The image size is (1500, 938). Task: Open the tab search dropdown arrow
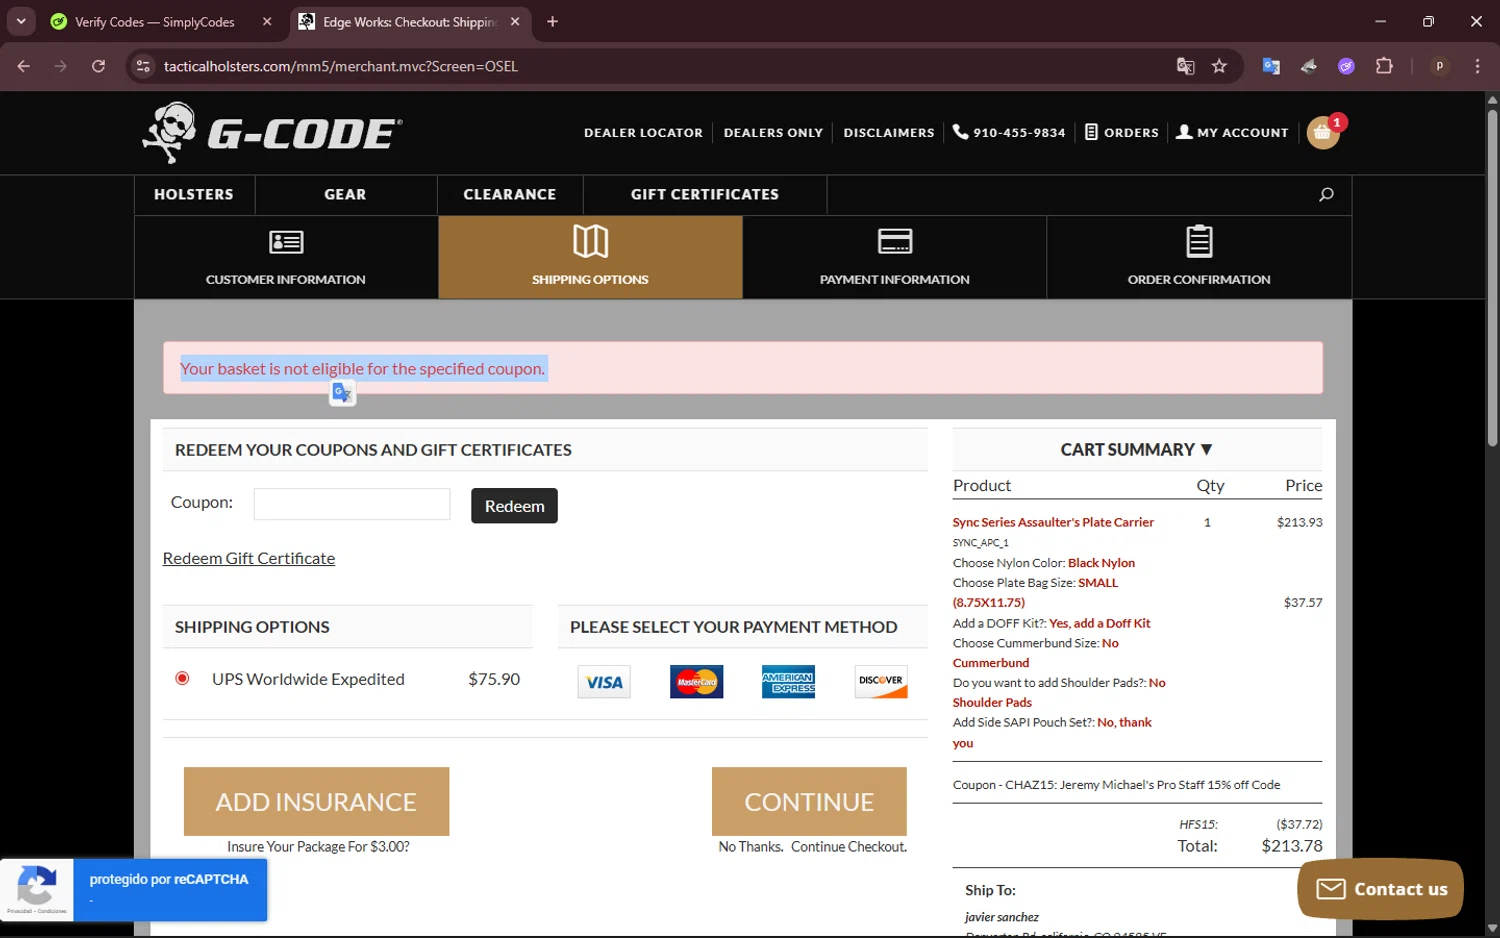point(21,21)
